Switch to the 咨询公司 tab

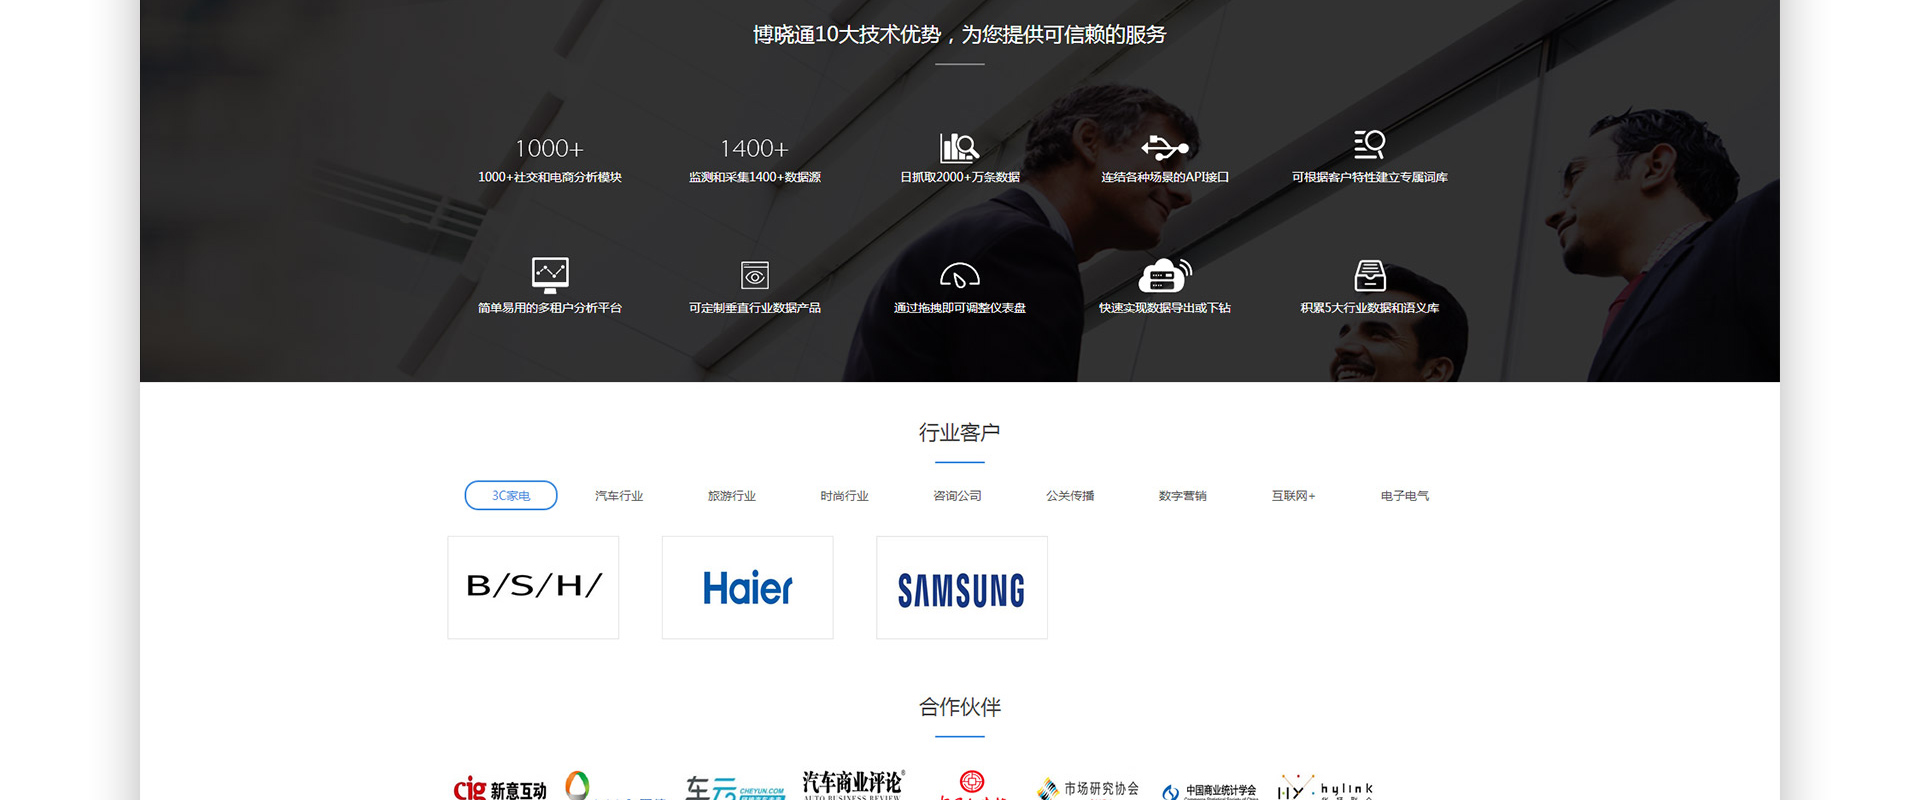coord(957,496)
